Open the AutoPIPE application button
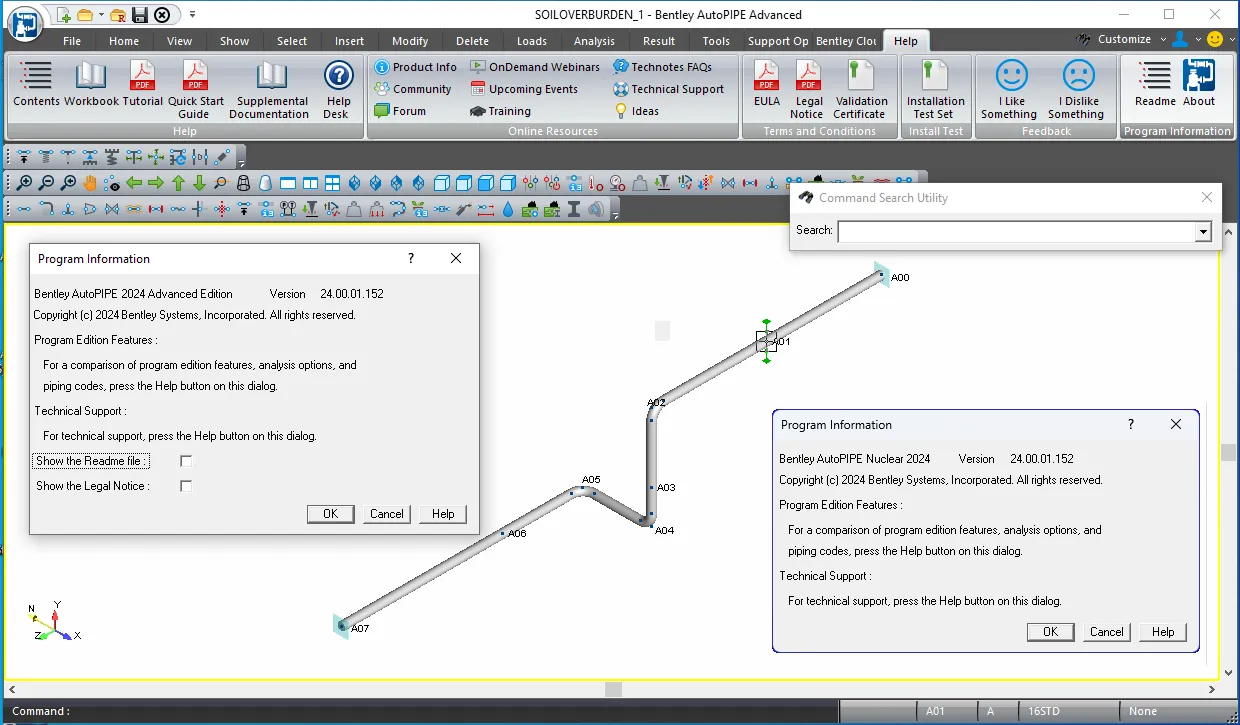1240x725 pixels. coord(25,23)
